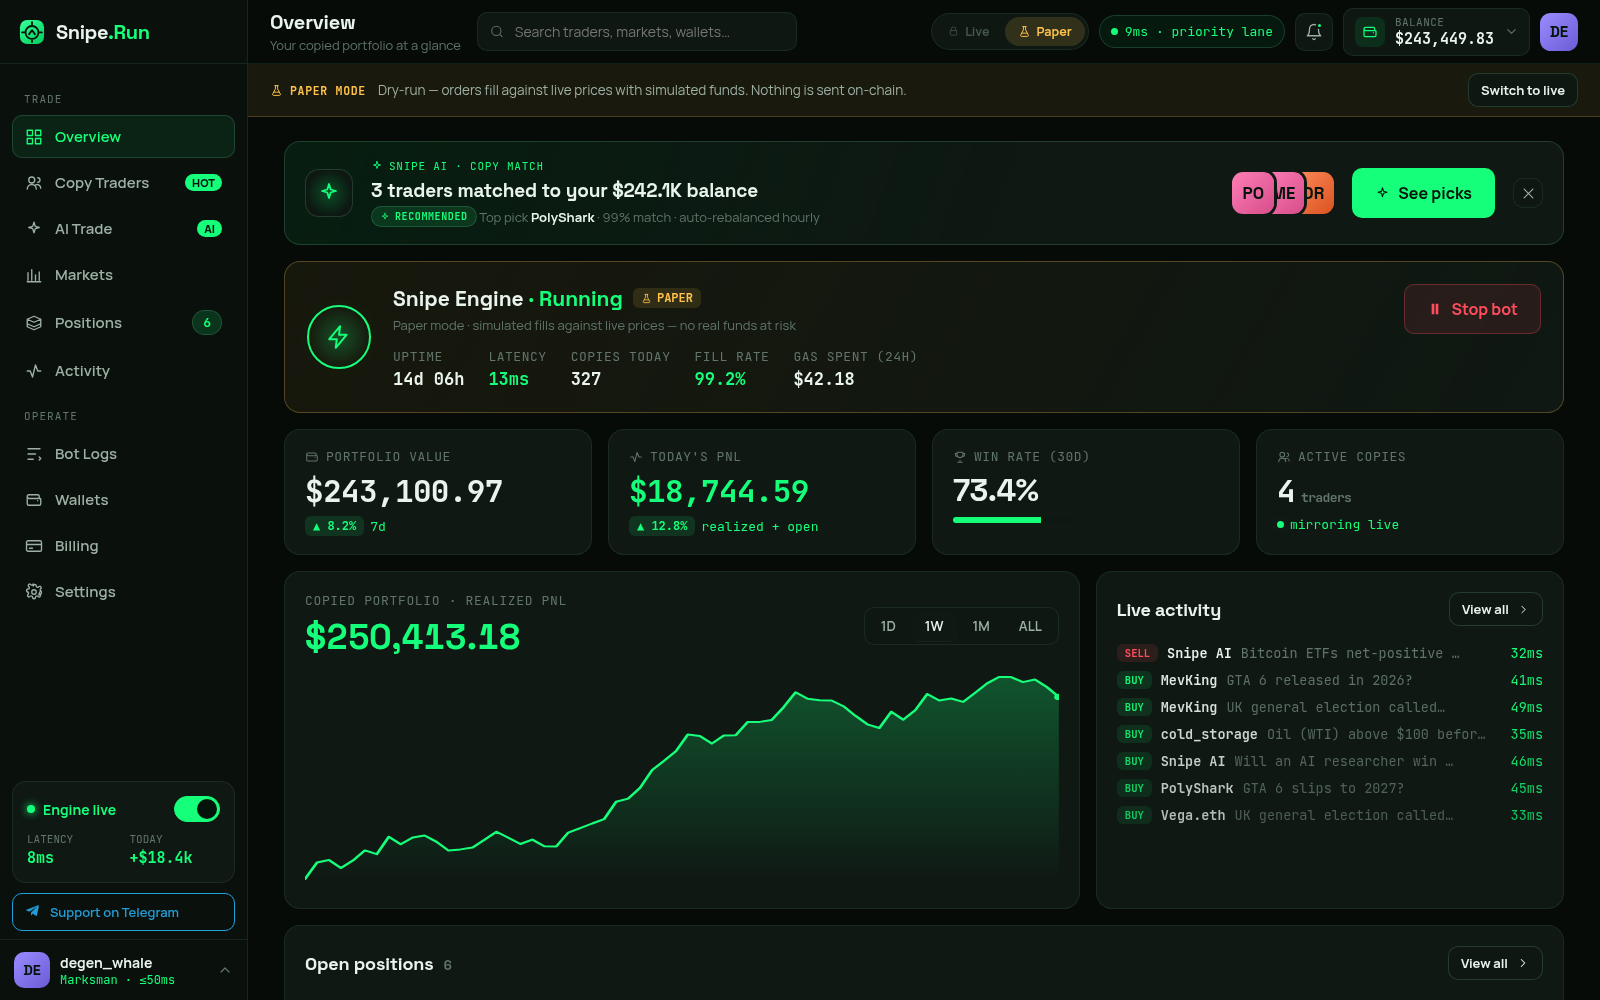Click the Billing card icon
This screenshot has height=1000, width=1600.
point(34,546)
